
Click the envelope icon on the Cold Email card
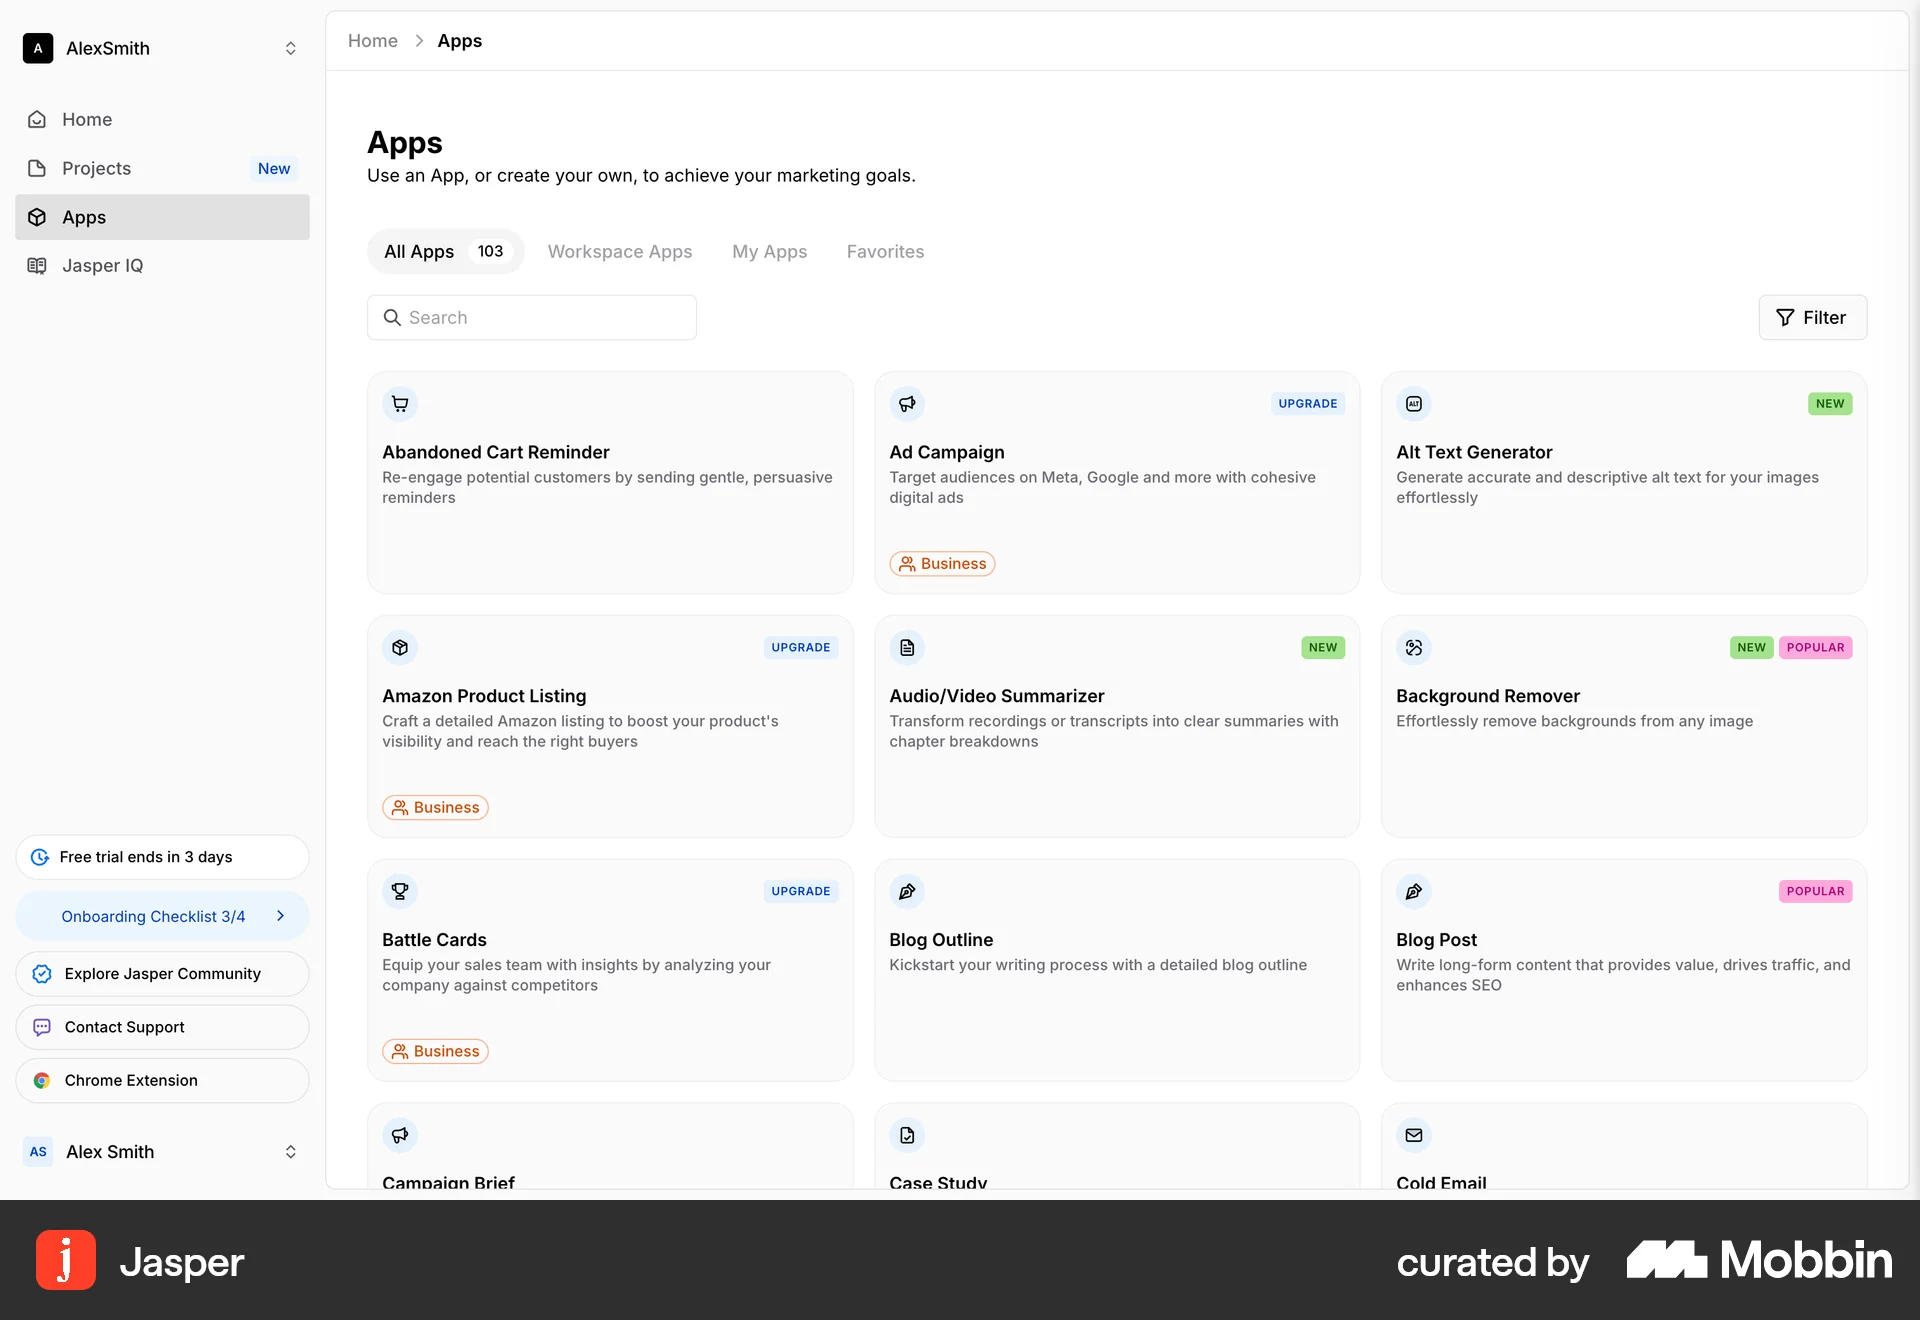(x=1413, y=1135)
